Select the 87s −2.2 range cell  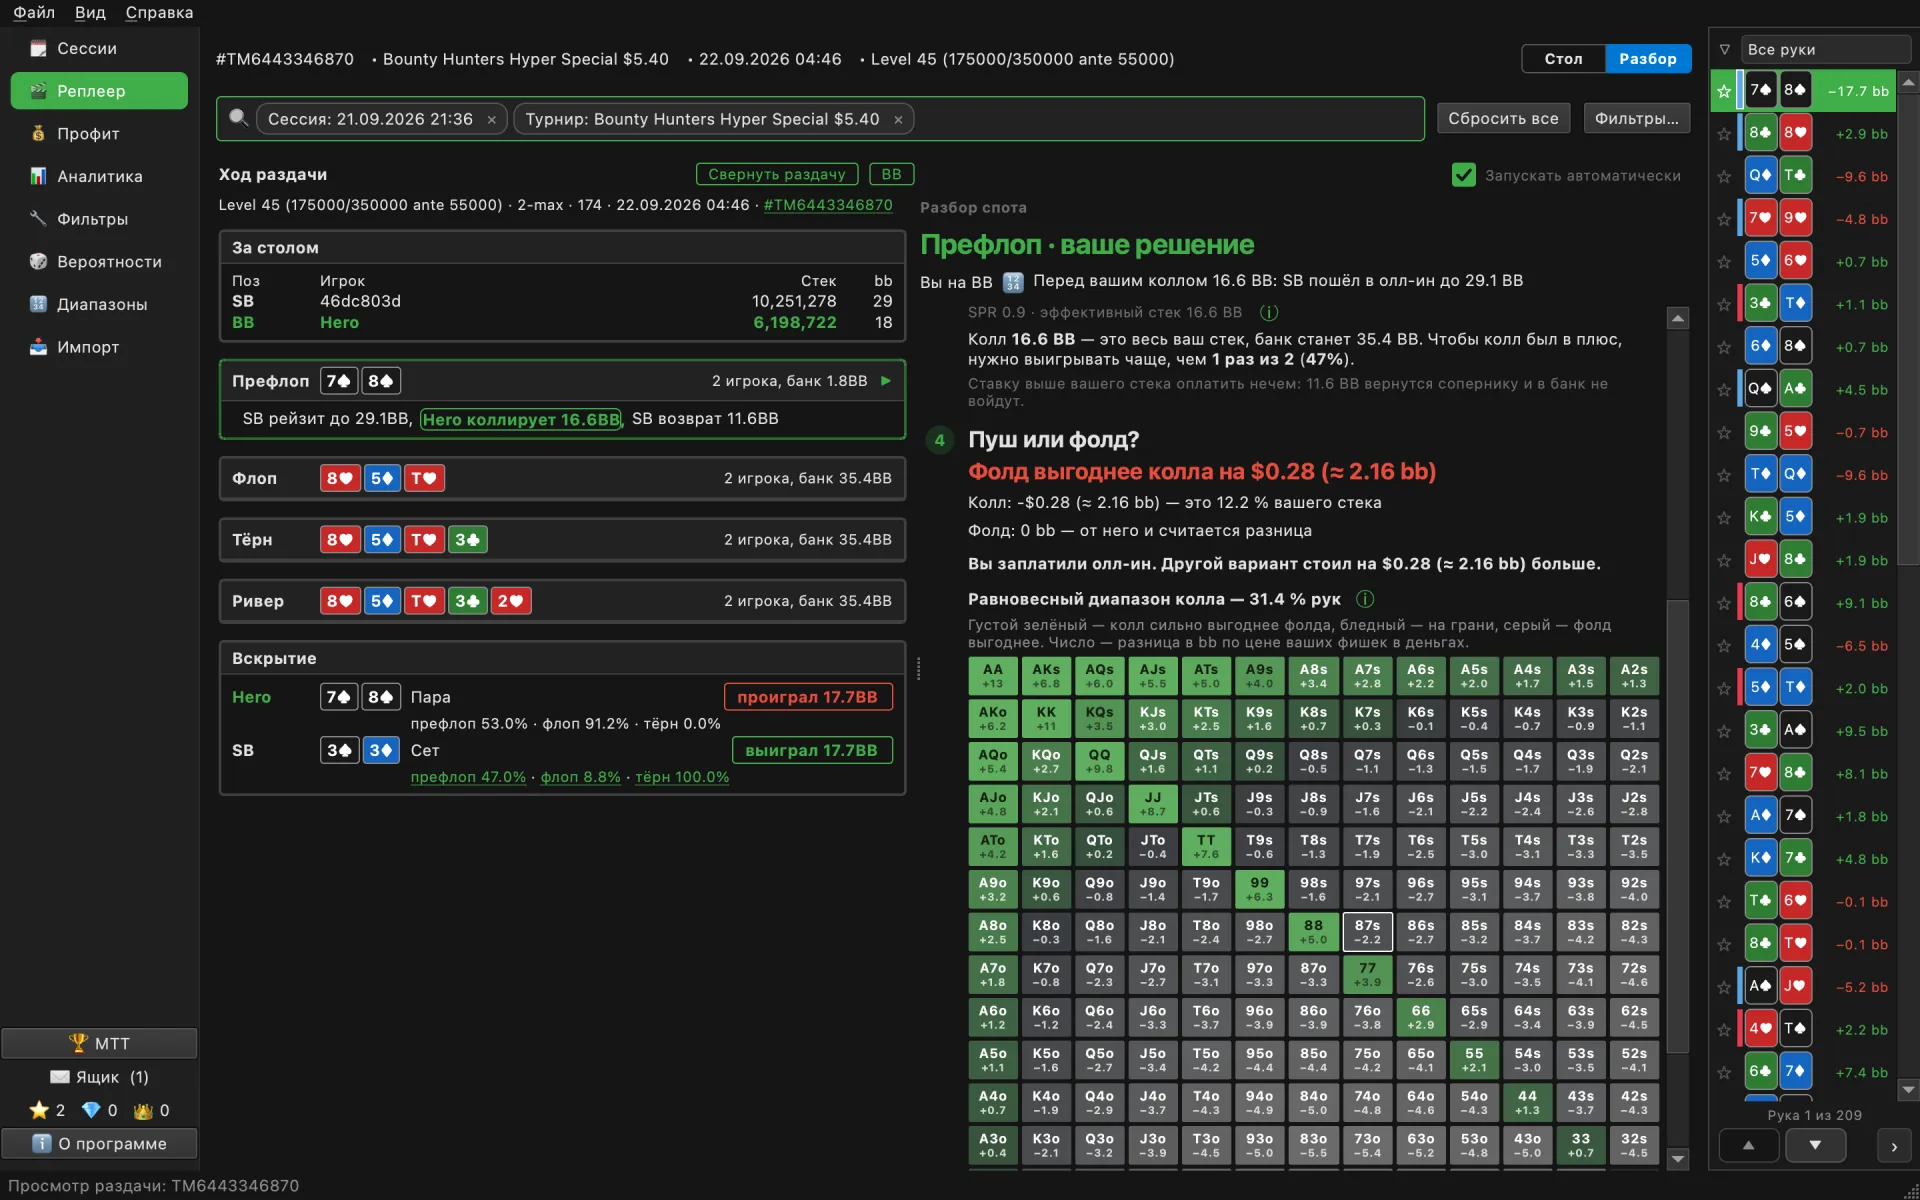(1367, 932)
